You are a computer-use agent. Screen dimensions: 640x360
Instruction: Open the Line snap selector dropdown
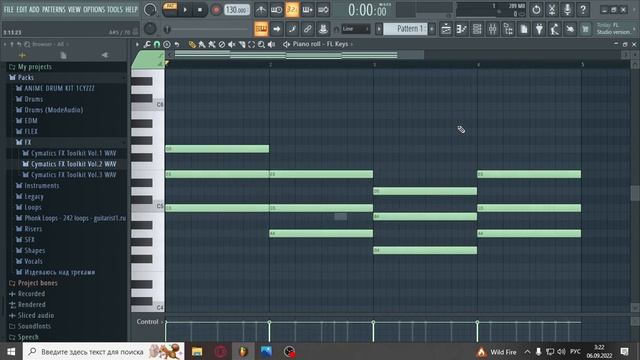point(356,29)
